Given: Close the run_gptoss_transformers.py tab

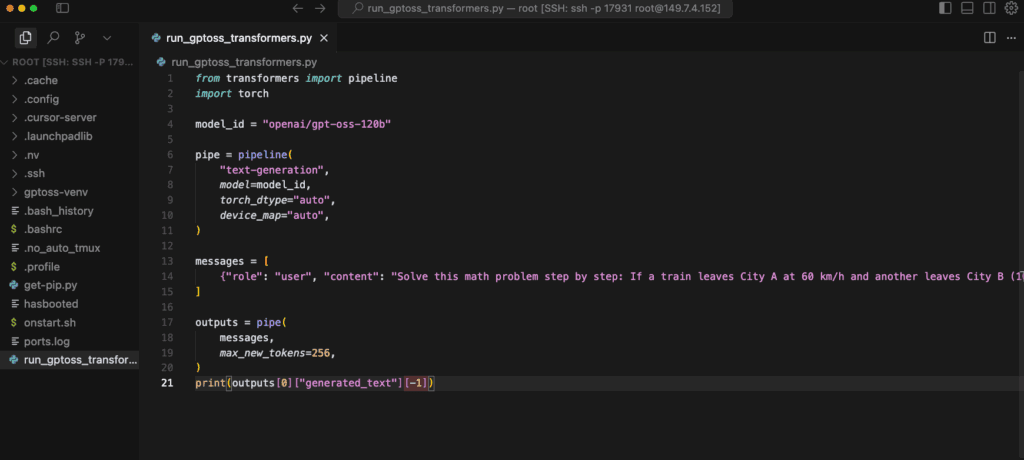Looking at the screenshot, I should point(323,38).
